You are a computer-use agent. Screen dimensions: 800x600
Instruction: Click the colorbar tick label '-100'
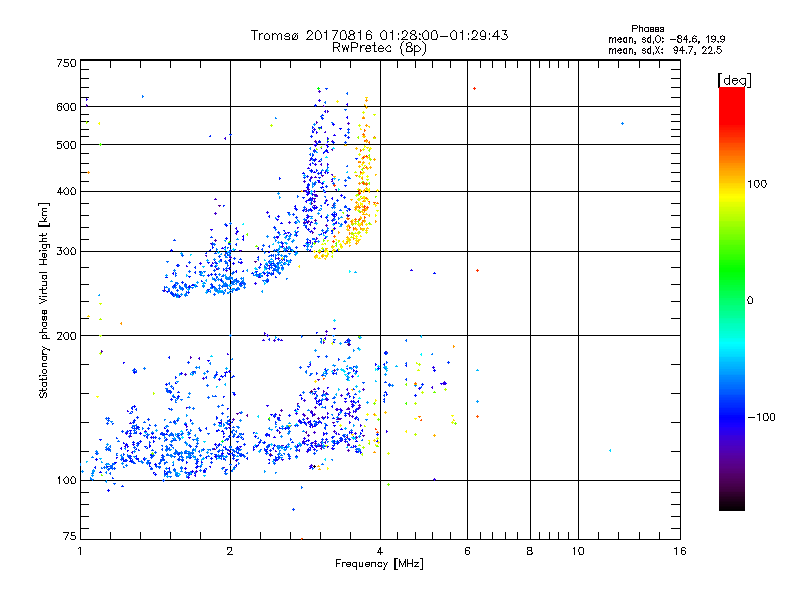[761, 417]
